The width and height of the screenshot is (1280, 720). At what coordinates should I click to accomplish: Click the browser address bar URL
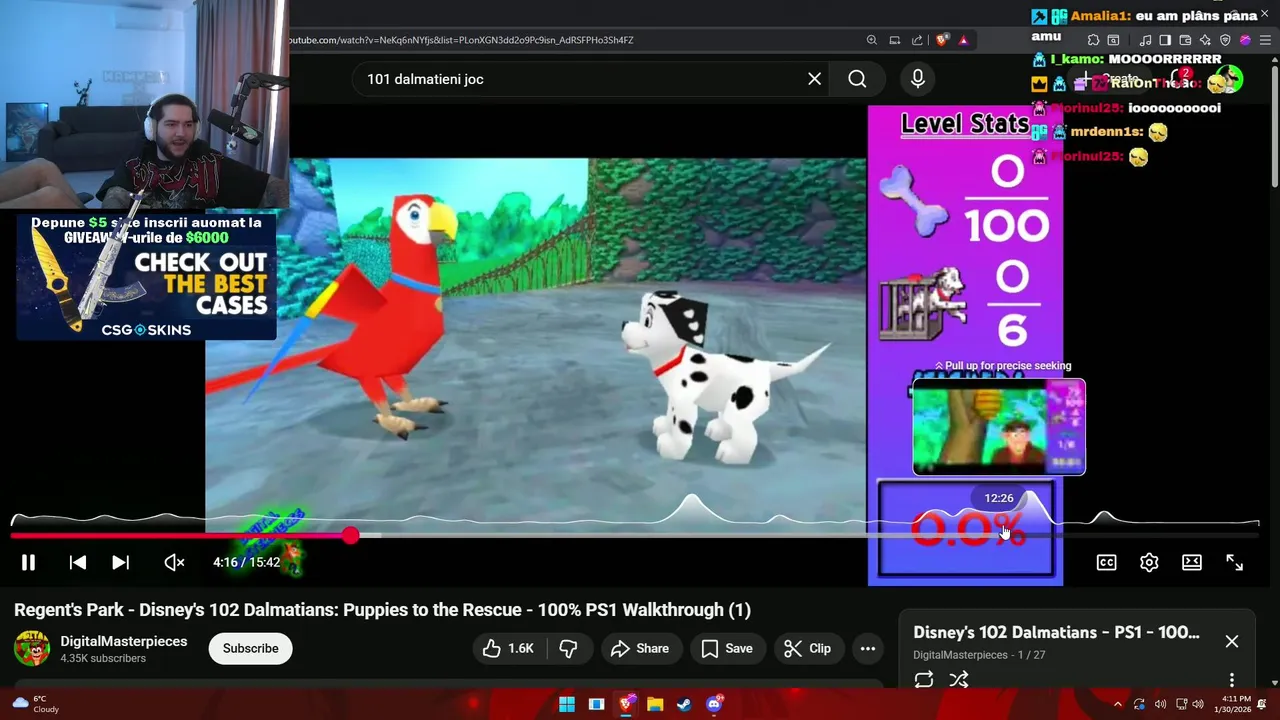point(461,40)
